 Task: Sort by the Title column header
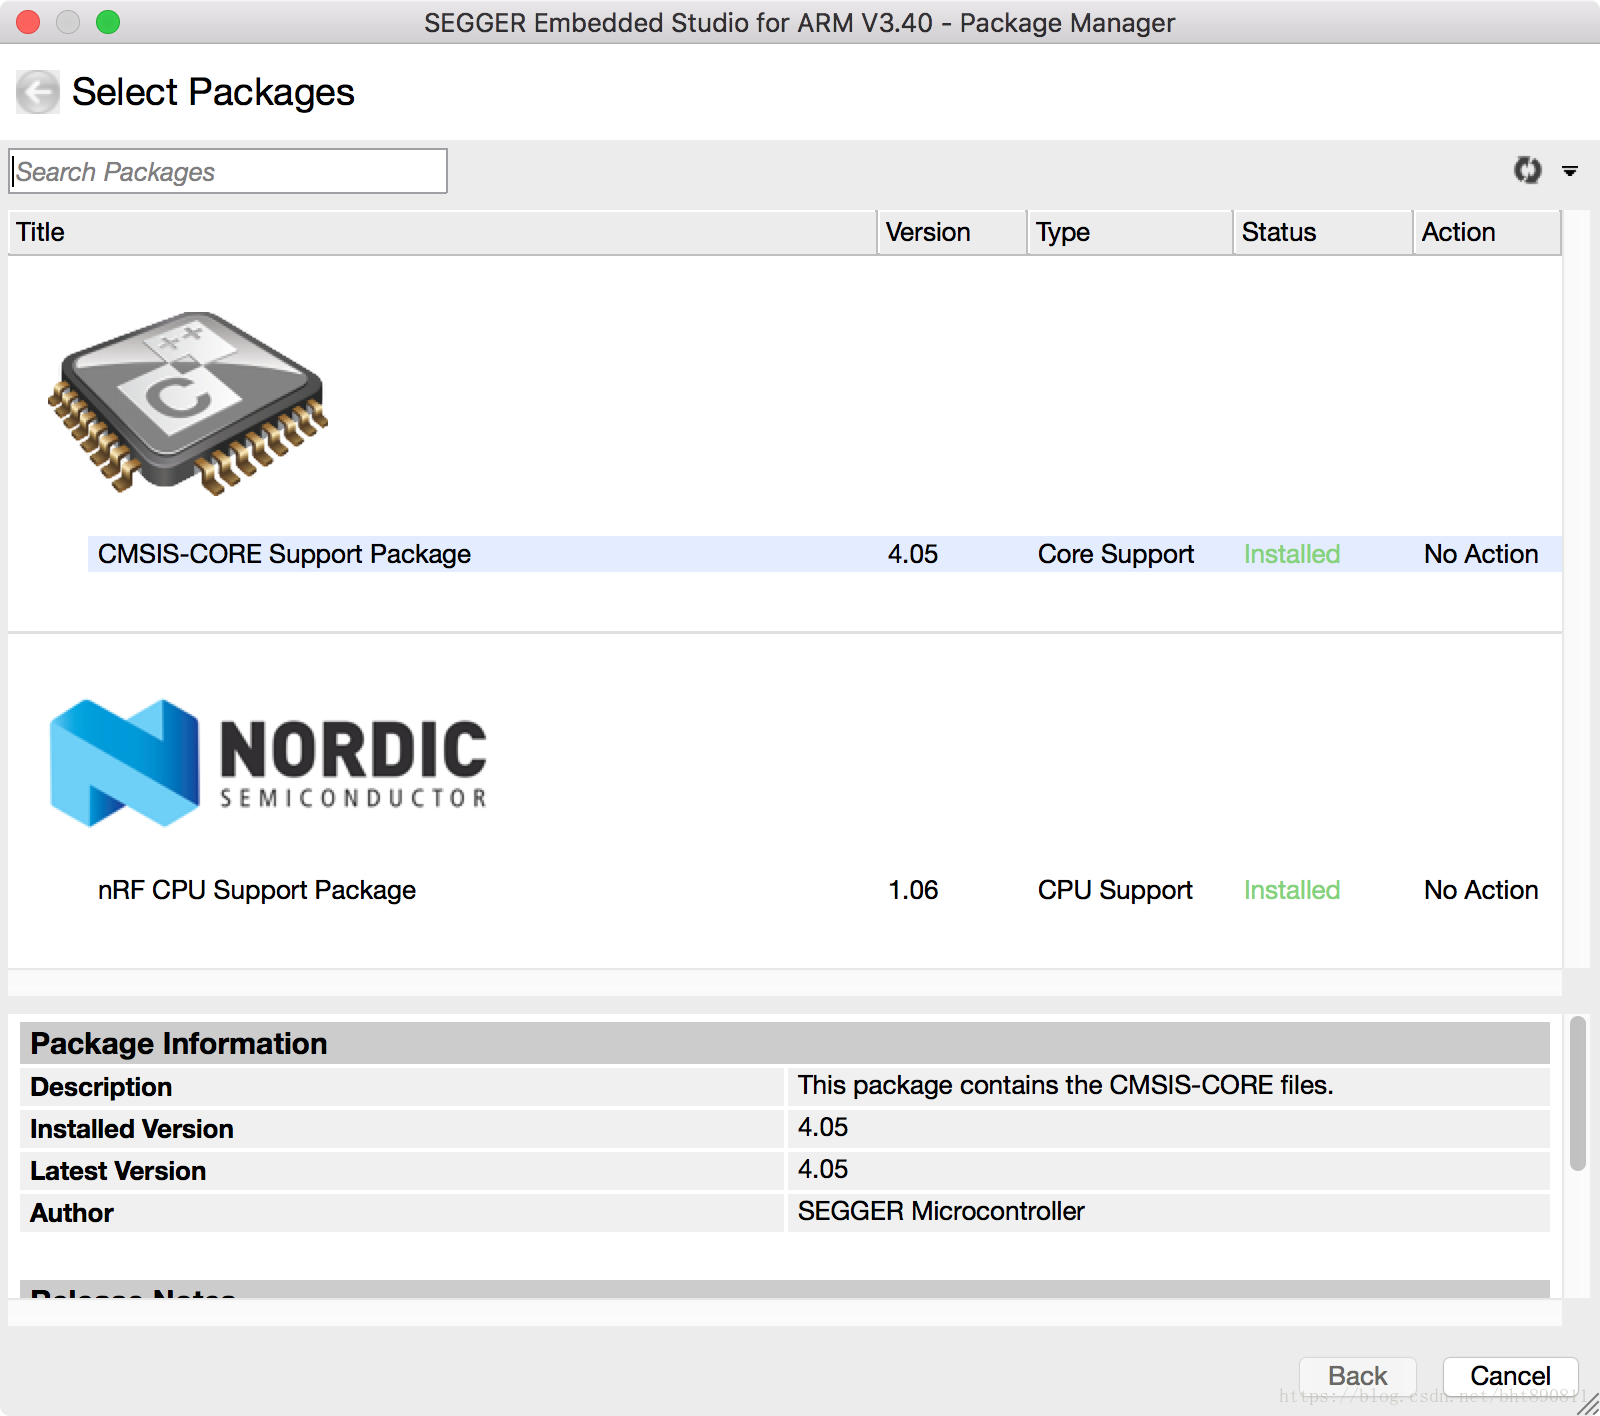(x=442, y=232)
